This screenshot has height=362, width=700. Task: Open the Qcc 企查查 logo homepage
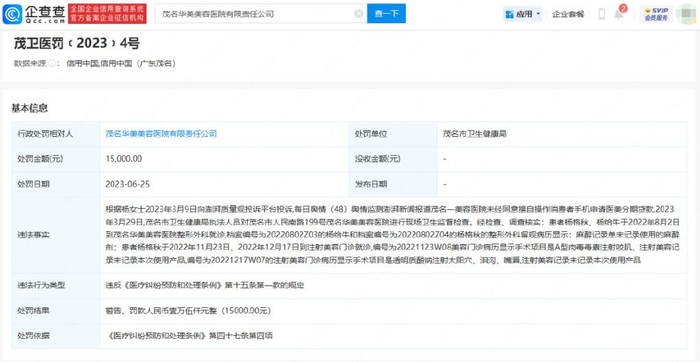click(x=33, y=14)
